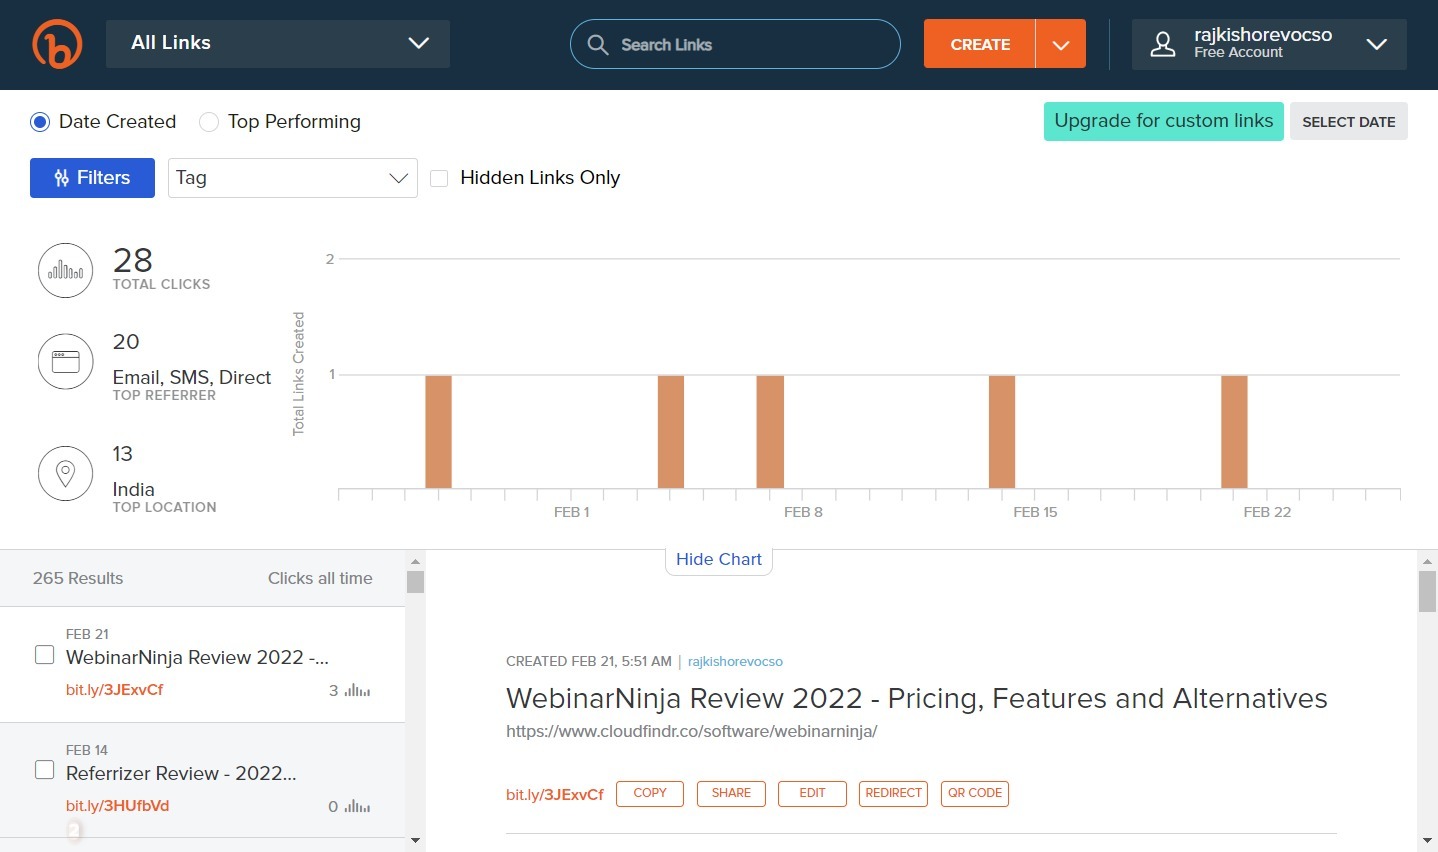Image resolution: width=1438 pixels, height=852 pixels.
Task: Click the Bitly logo icon
Action: tap(57, 45)
